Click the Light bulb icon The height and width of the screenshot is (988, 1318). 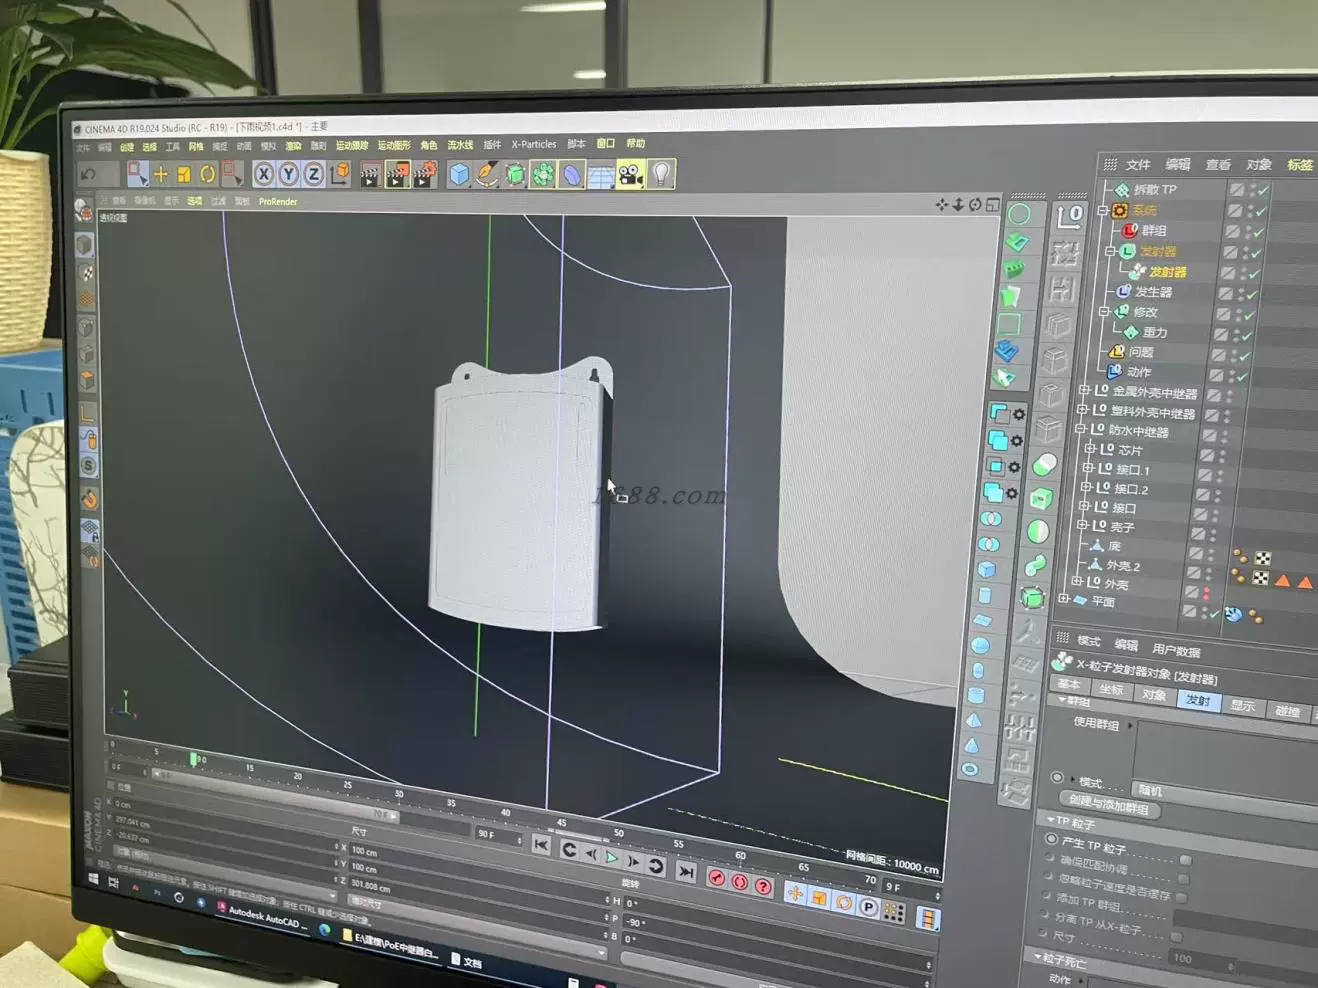[x=661, y=175]
